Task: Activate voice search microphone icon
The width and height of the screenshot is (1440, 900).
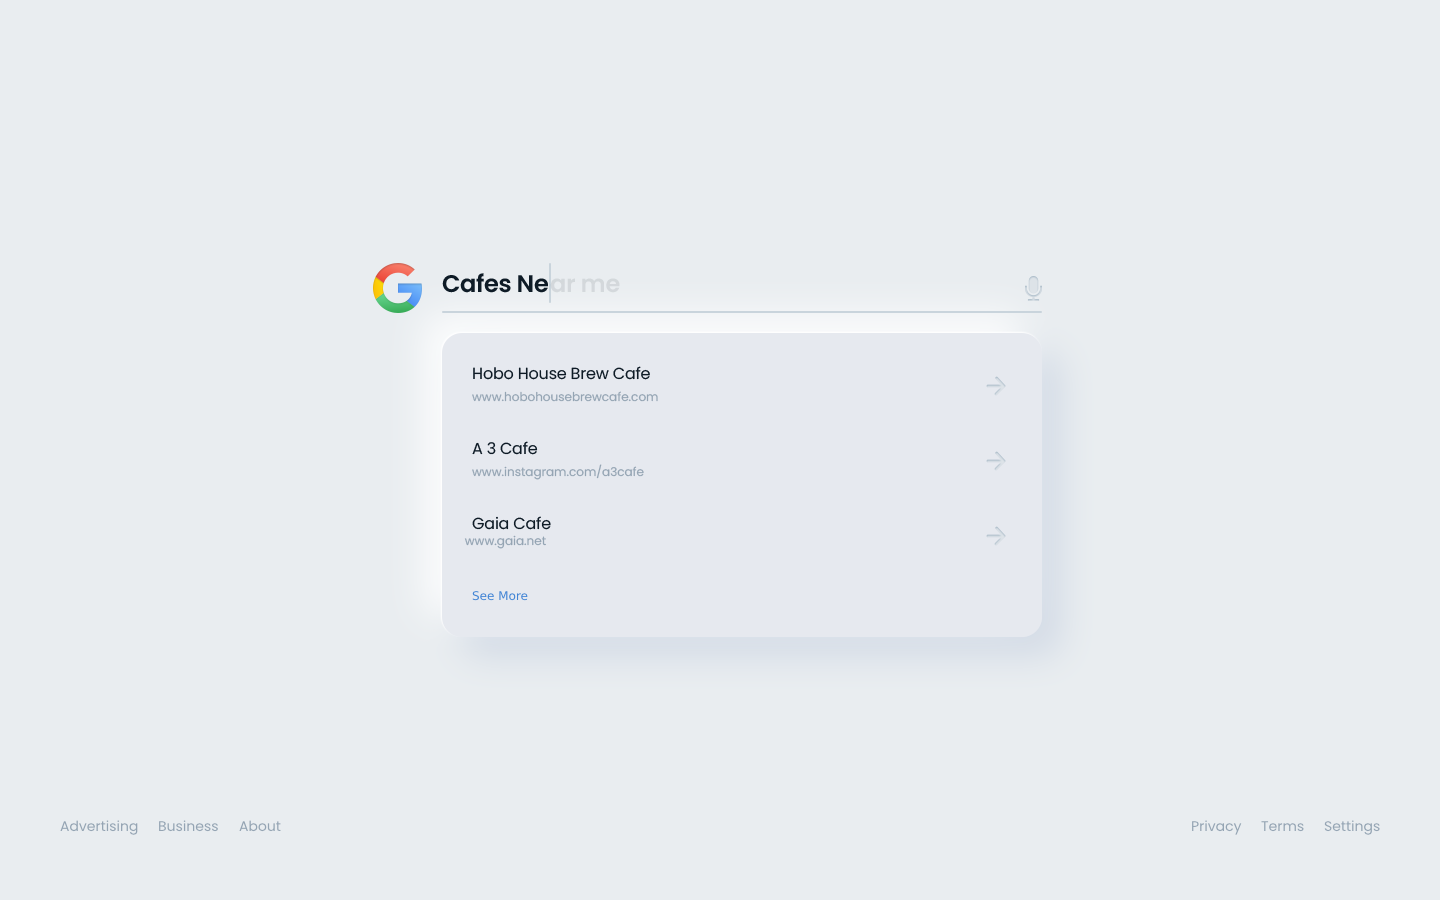Action: tap(1033, 288)
